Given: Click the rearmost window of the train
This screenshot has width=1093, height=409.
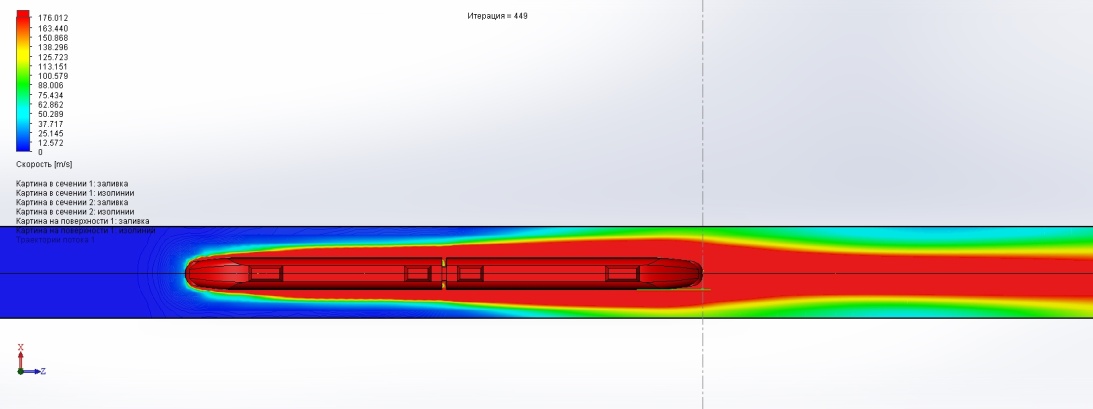Looking at the screenshot, I should coord(621,273).
